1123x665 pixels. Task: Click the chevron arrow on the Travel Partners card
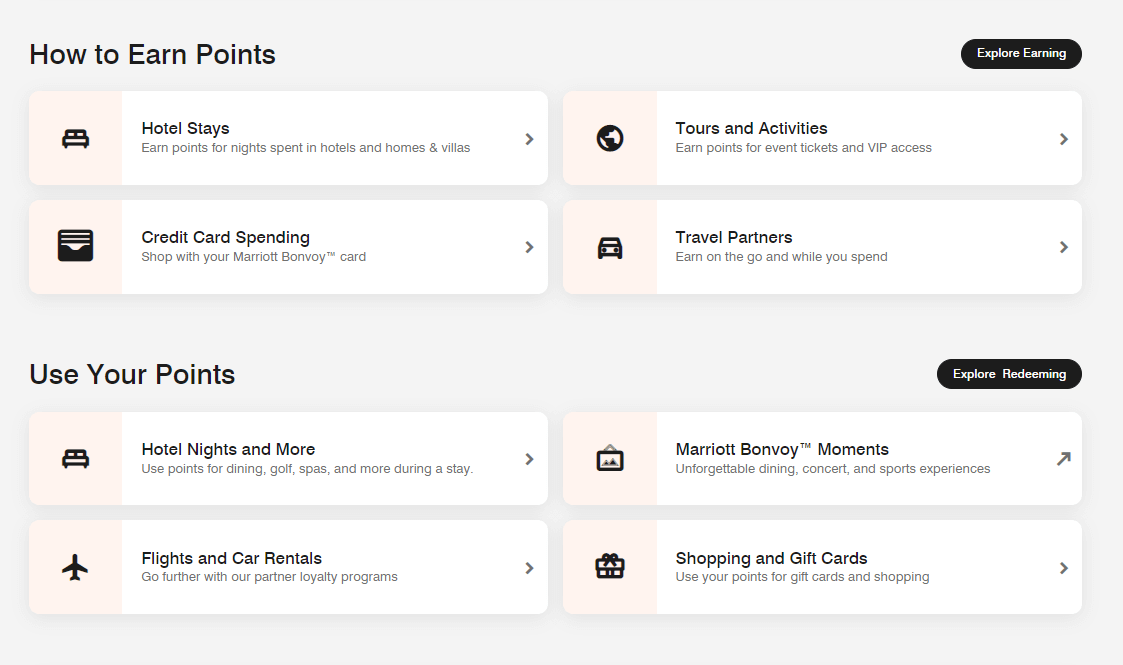[x=1064, y=247]
